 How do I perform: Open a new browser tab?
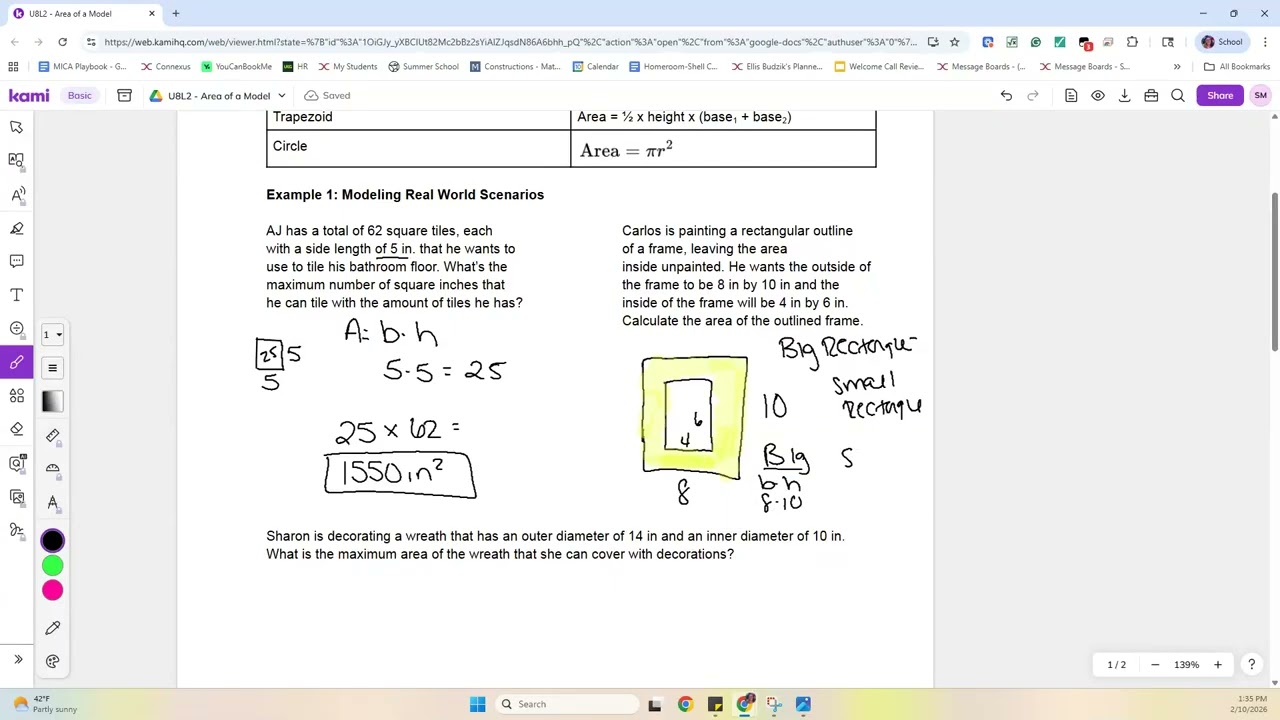(x=176, y=14)
